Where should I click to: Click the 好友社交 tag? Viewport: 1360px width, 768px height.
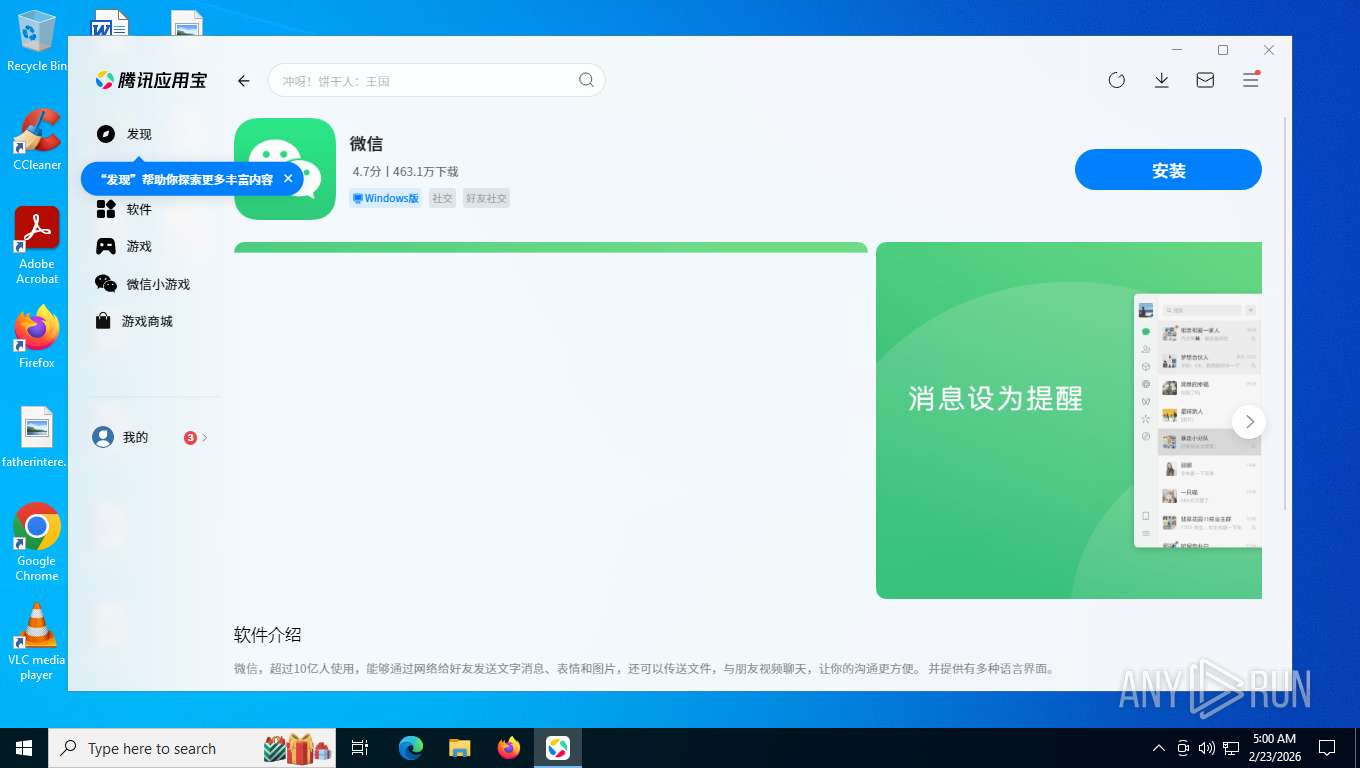point(486,198)
